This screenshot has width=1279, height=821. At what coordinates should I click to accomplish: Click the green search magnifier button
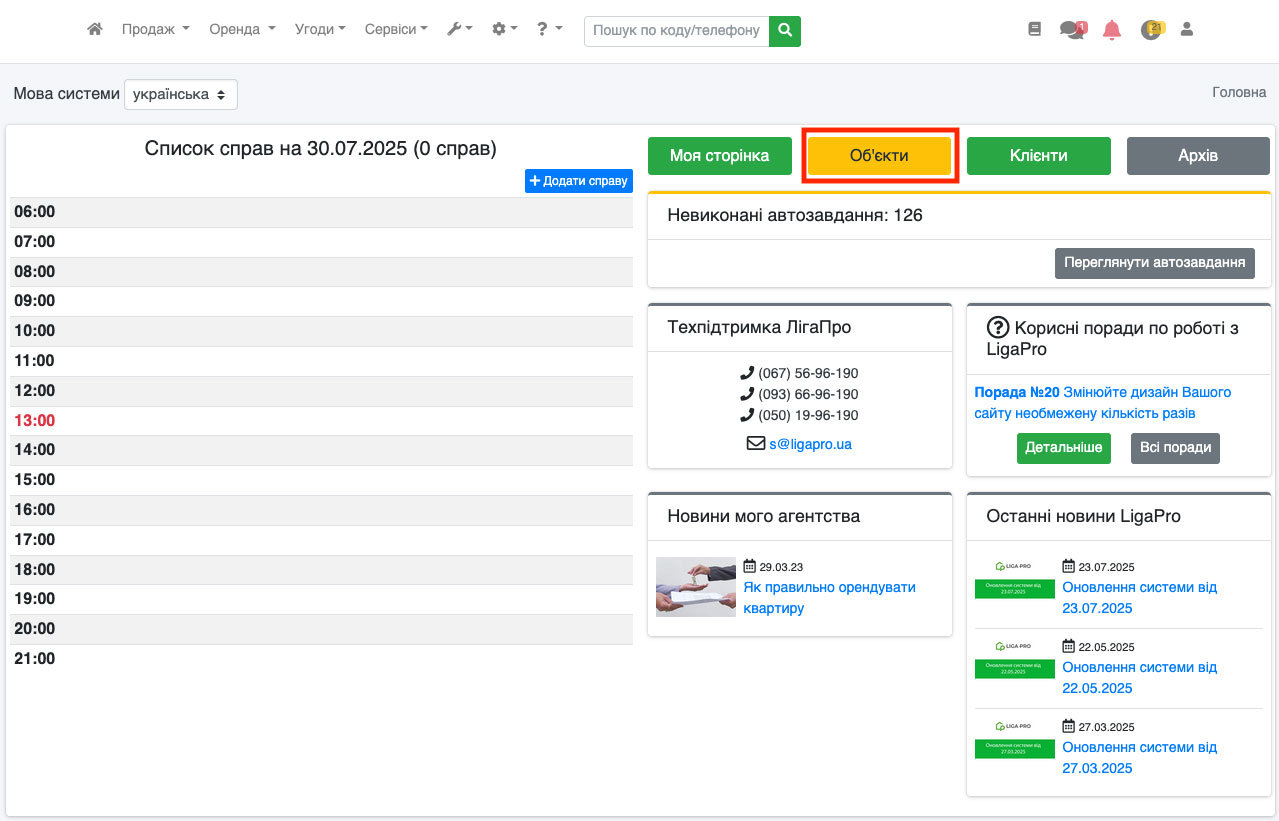(x=785, y=31)
